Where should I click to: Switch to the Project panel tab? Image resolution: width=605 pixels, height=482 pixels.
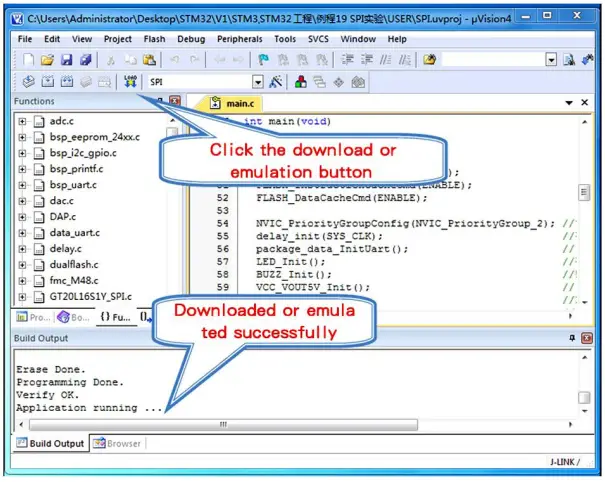(33, 317)
